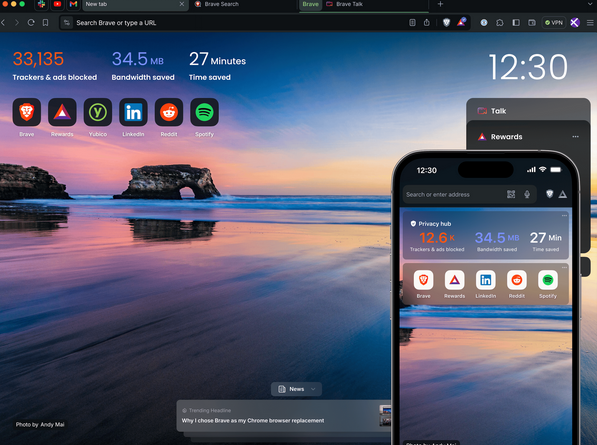The image size is (597, 445).
Task: Open the Talk widget card
Action: tap(528, 111)
